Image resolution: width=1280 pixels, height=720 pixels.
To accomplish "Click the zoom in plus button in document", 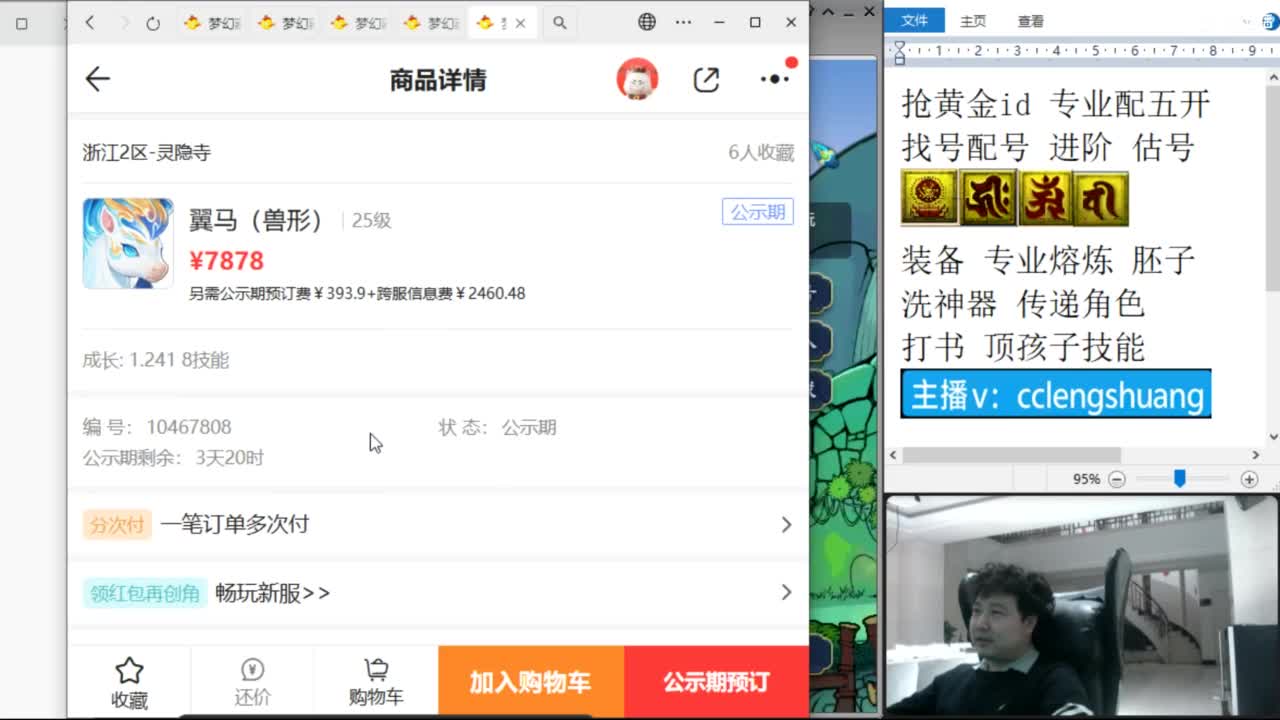I will (x=1249, y=479).
